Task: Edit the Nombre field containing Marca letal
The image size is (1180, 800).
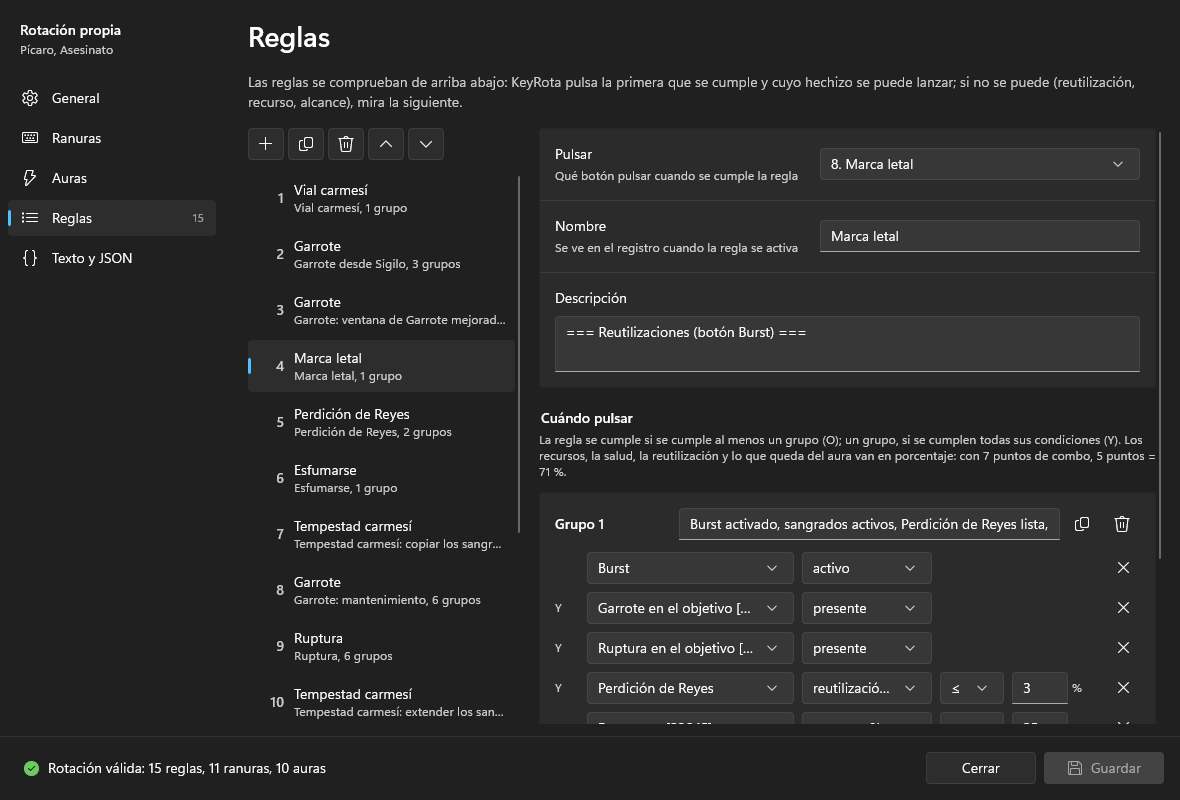Action: 979,236
